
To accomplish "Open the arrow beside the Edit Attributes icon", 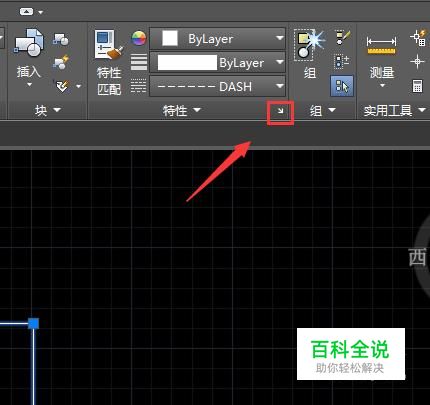I will pyautogui.click(x=79, y=86).
